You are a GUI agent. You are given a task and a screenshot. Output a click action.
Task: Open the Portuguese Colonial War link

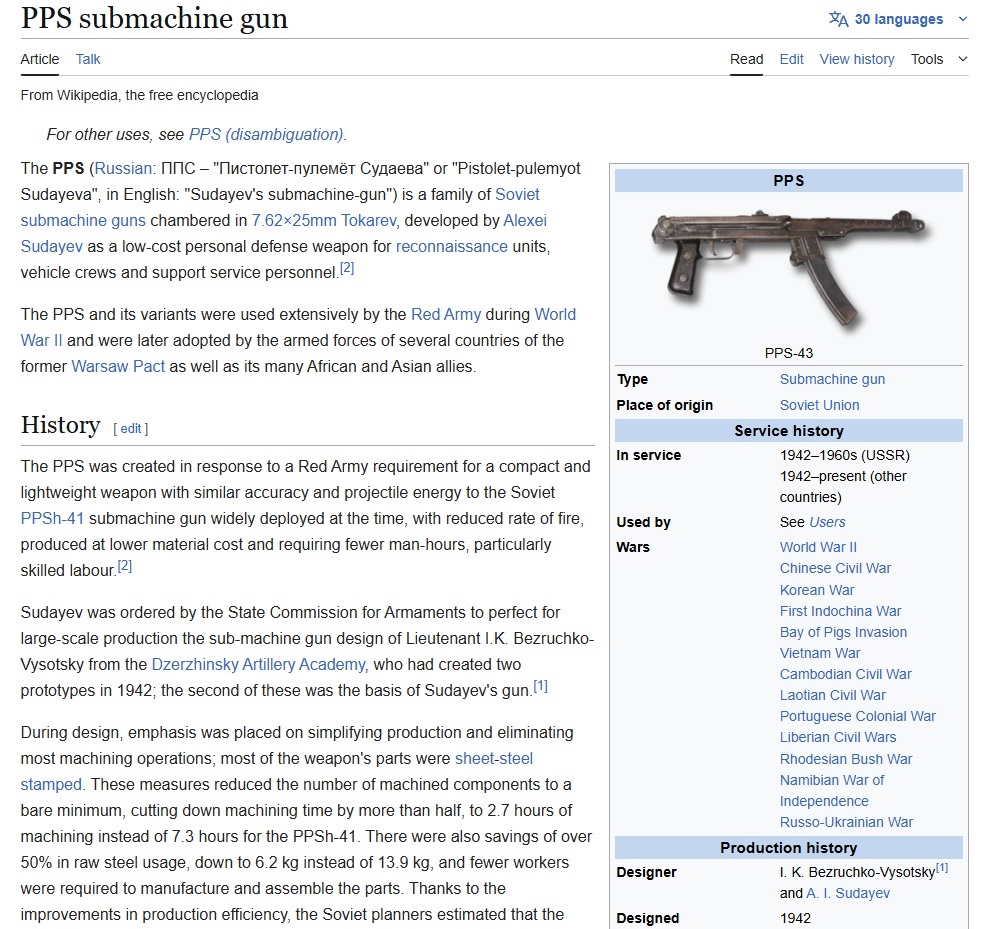pos(857,716)
